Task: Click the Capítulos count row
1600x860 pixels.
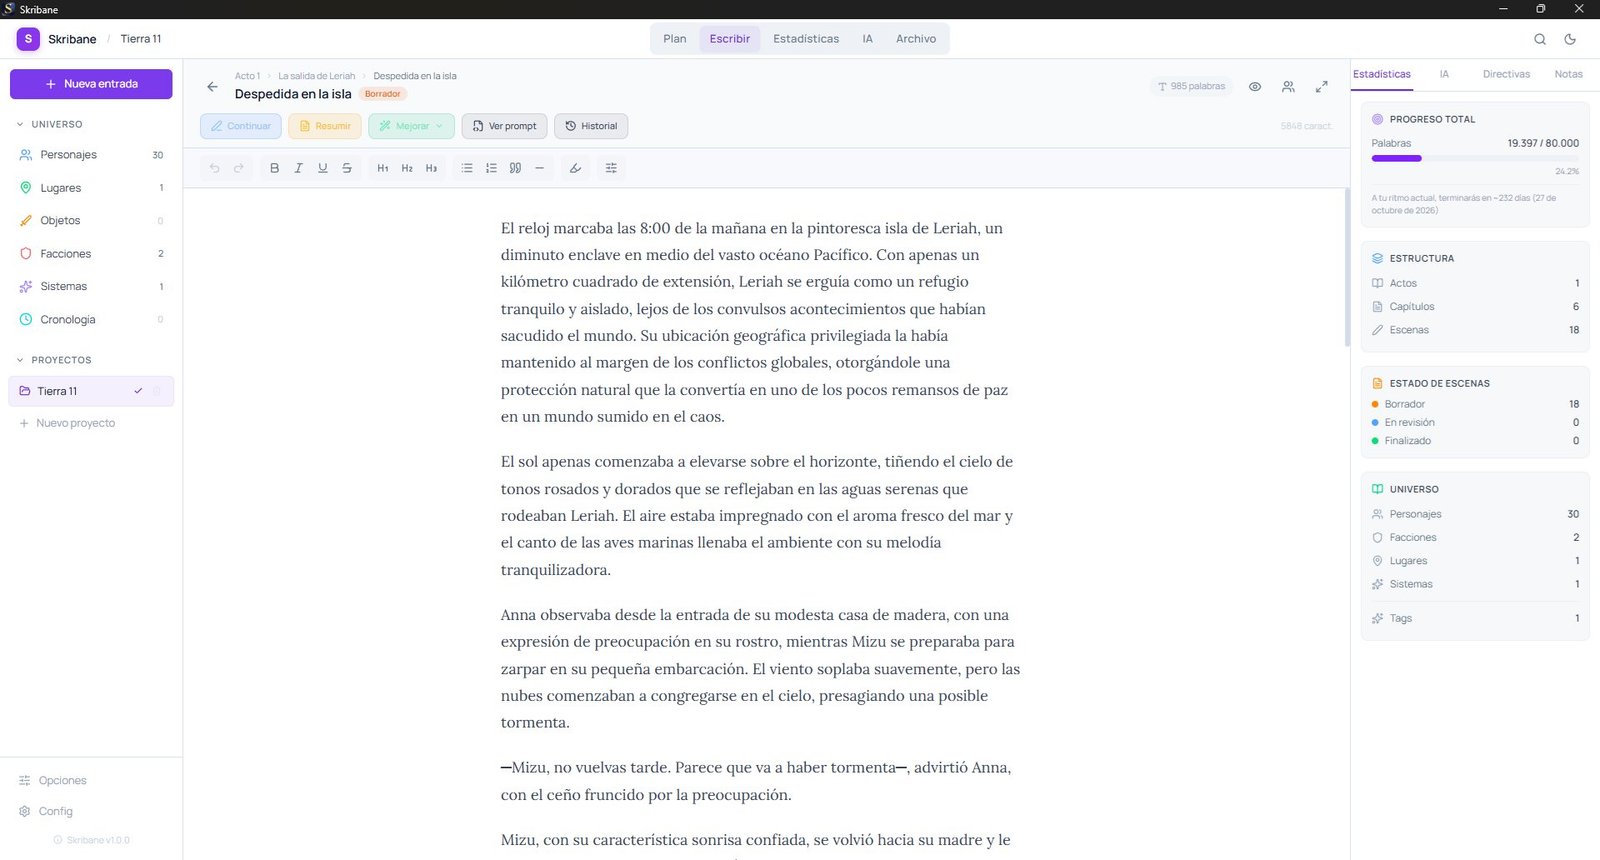Action: tap(1475, 307)
